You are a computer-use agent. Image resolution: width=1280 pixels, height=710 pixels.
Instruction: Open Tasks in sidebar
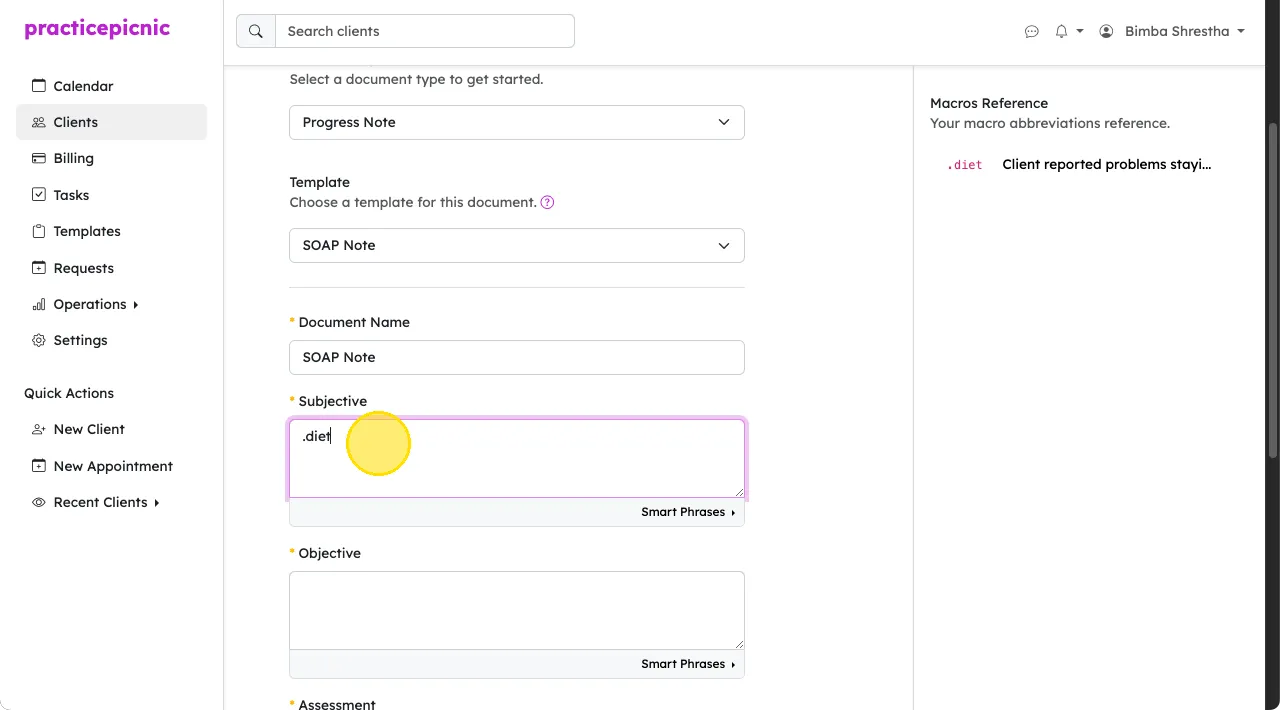[x=111, y=195]
